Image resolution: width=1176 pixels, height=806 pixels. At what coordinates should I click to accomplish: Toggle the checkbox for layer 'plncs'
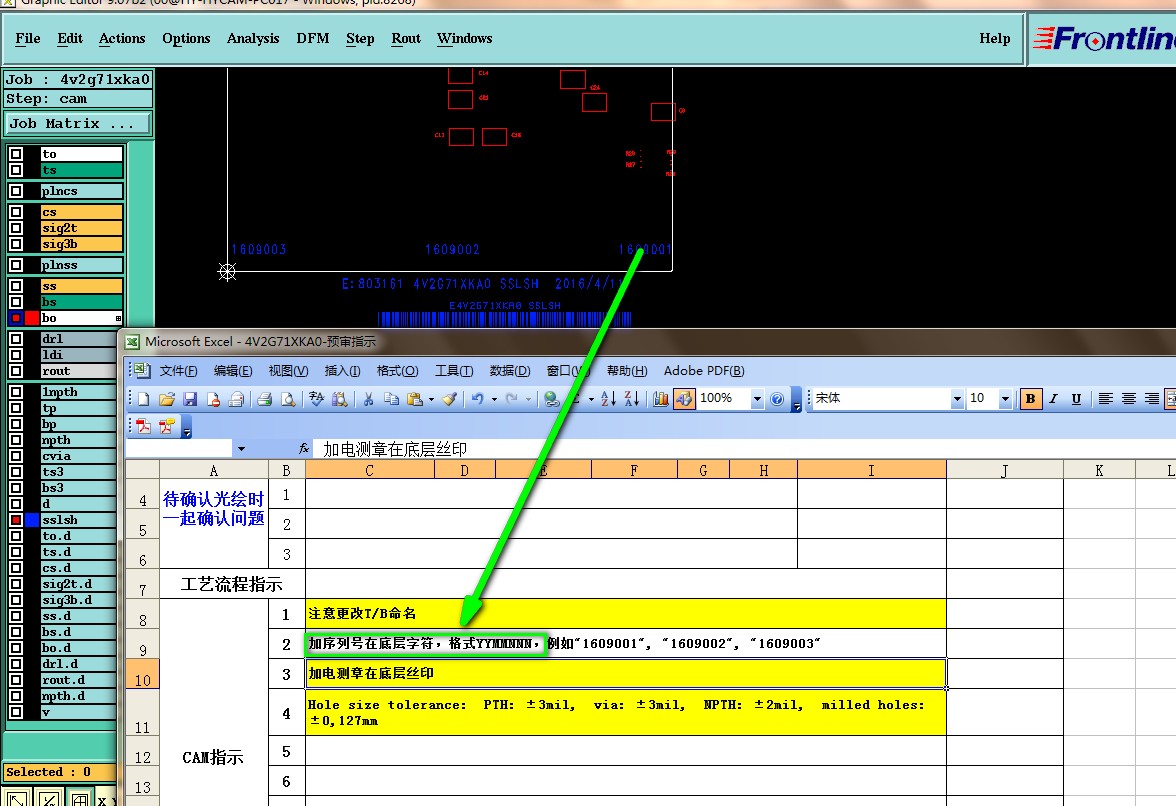tap(16, 190)
